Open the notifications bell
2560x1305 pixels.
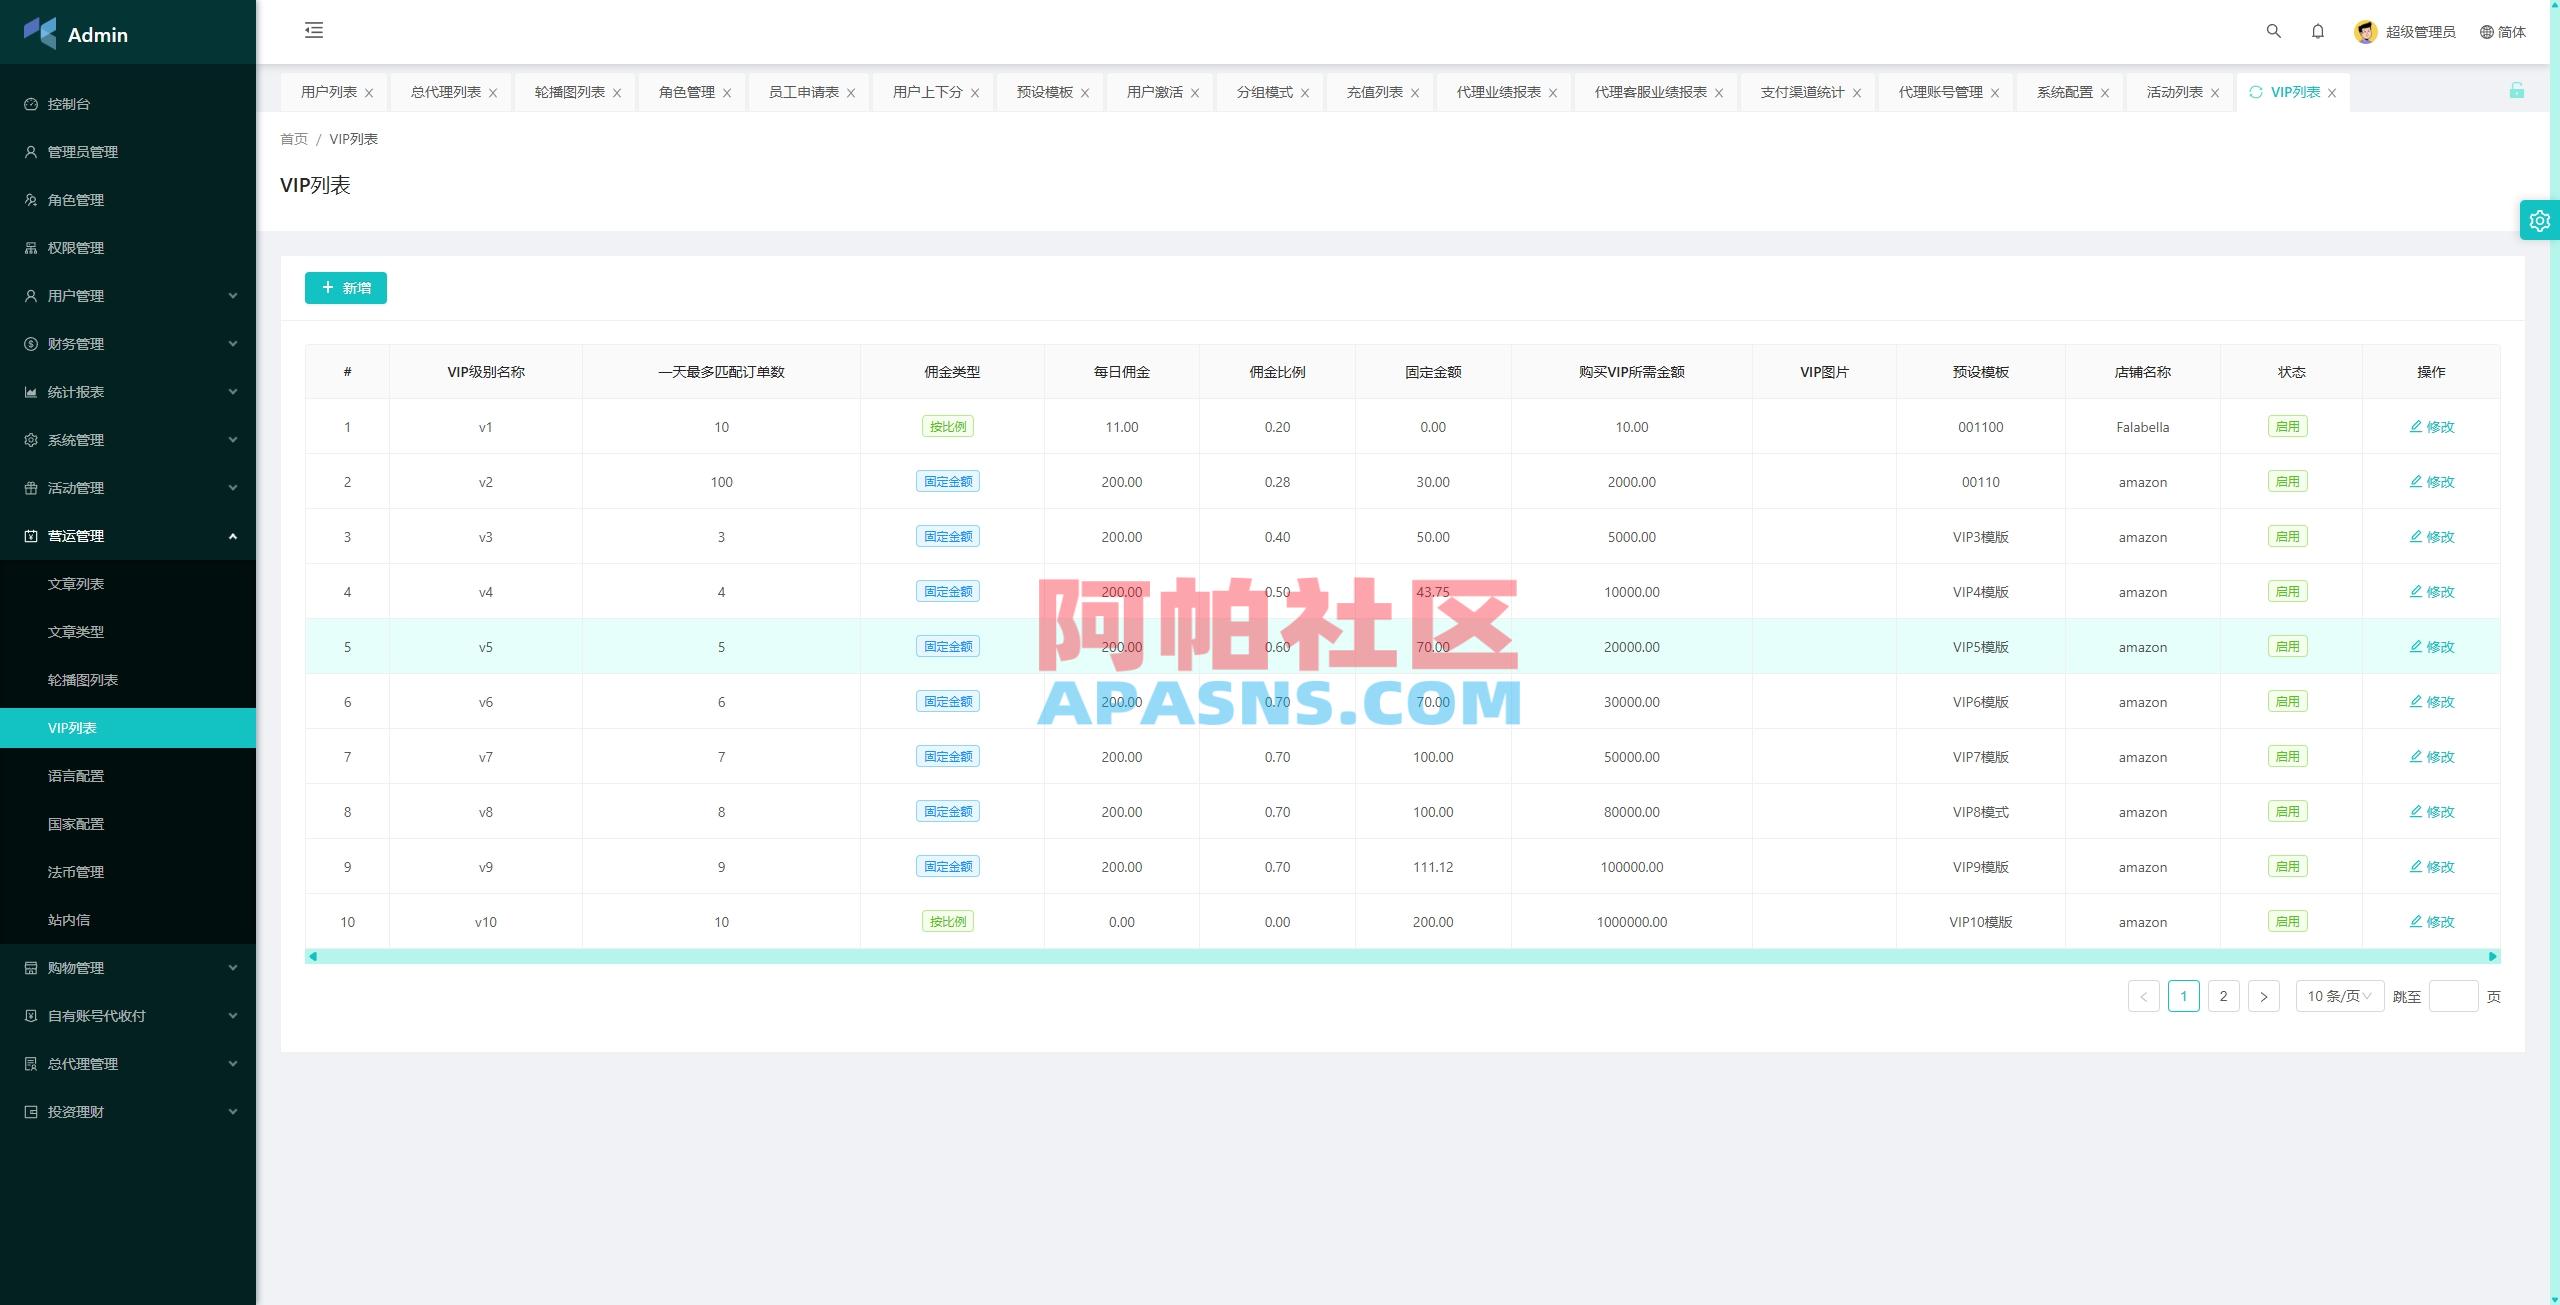click(x=2318, y=31)
